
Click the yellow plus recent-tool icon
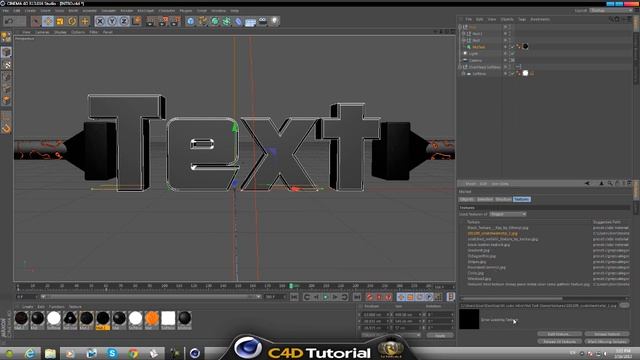click(84, 21)
